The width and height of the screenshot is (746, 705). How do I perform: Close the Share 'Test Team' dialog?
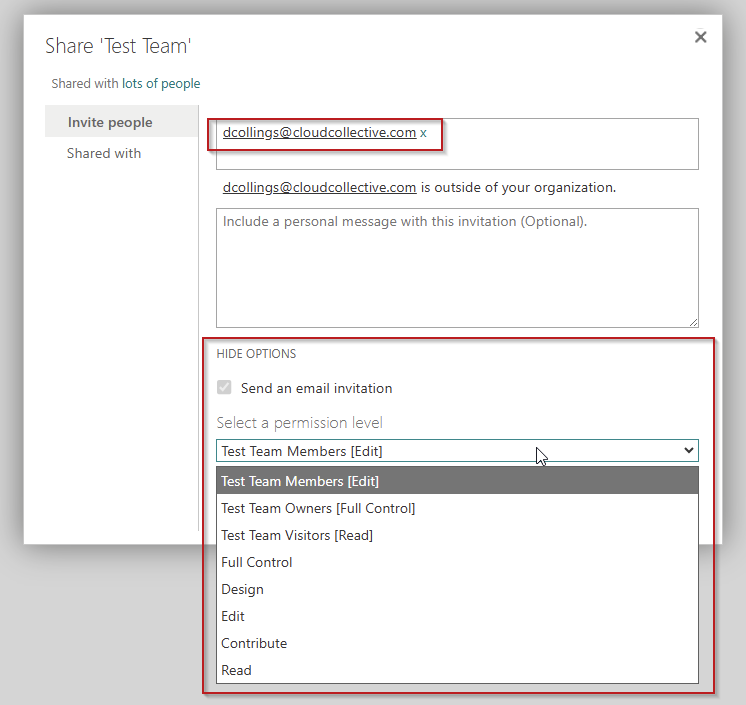click(700, 37)
